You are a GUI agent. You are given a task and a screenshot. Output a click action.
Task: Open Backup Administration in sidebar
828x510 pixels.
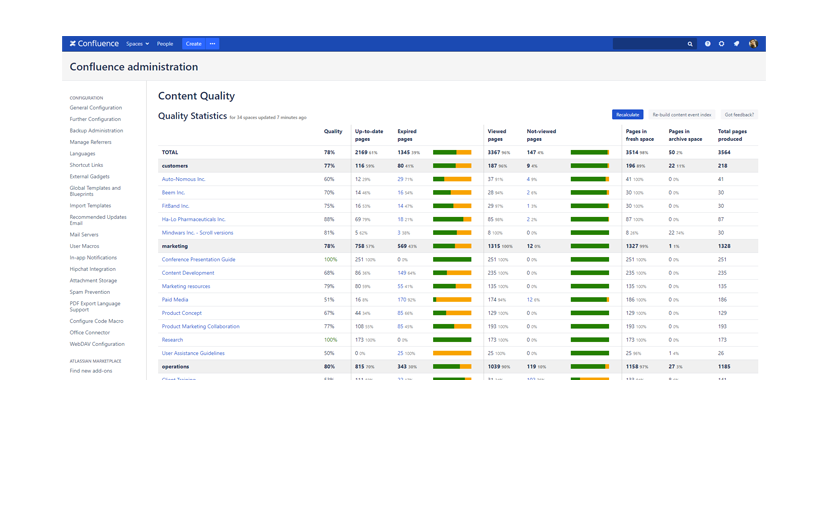96,130
